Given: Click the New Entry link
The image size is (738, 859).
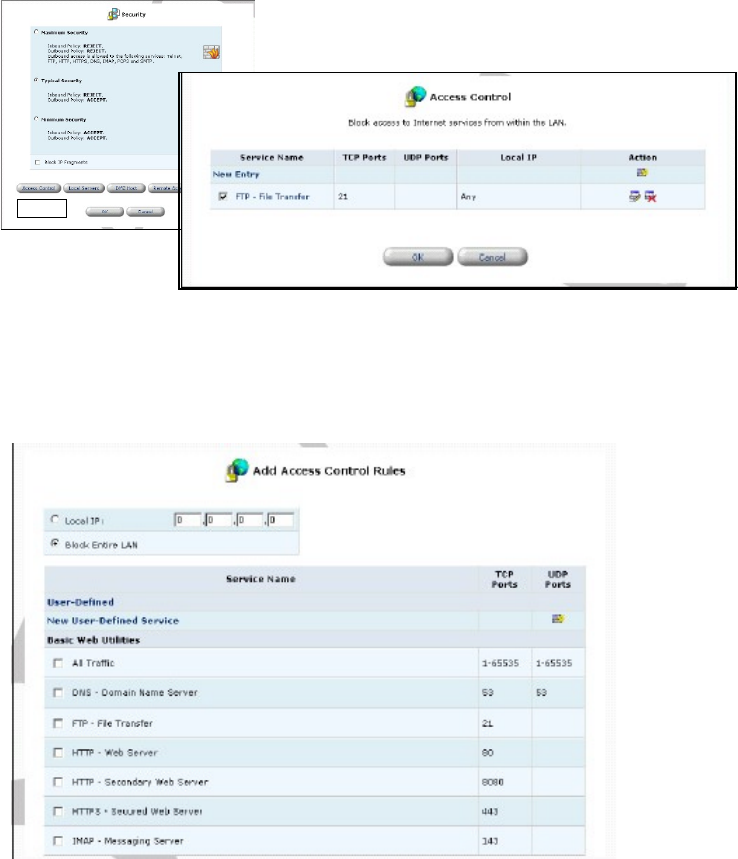Looking at the screenshot, I should [236, 174].
